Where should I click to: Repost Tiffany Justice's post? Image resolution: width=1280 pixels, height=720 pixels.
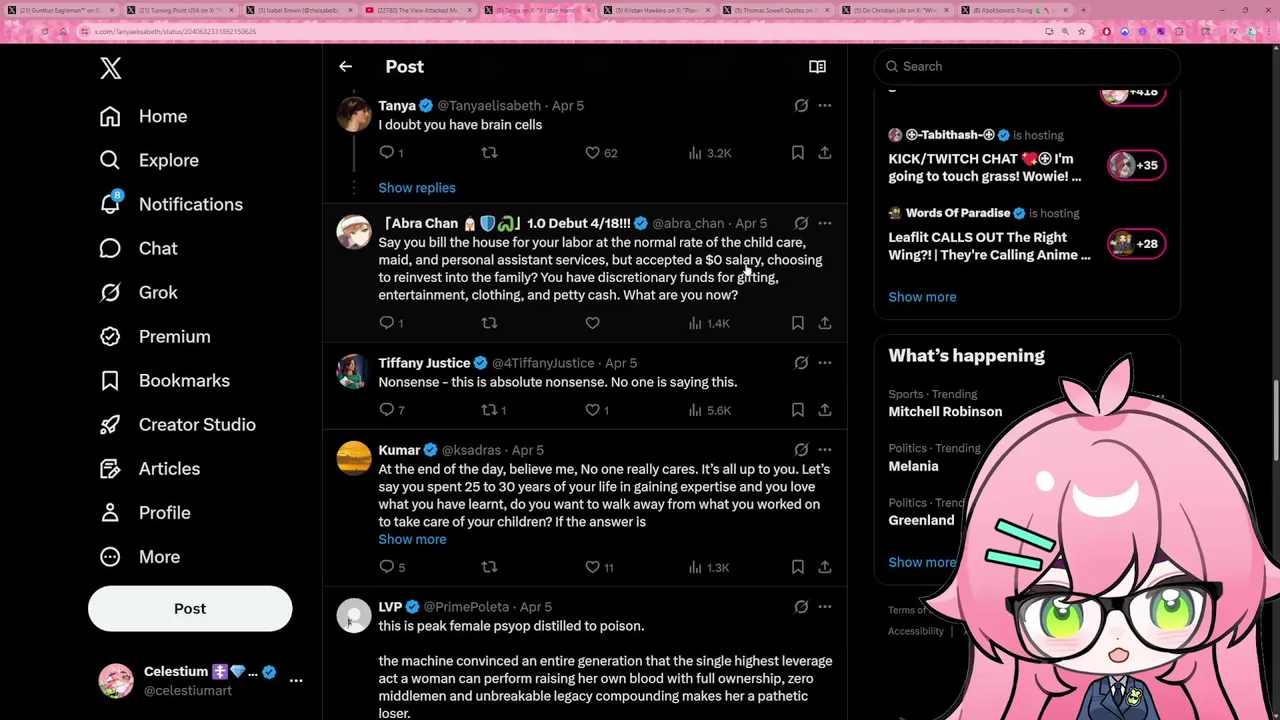pos(489,410)
